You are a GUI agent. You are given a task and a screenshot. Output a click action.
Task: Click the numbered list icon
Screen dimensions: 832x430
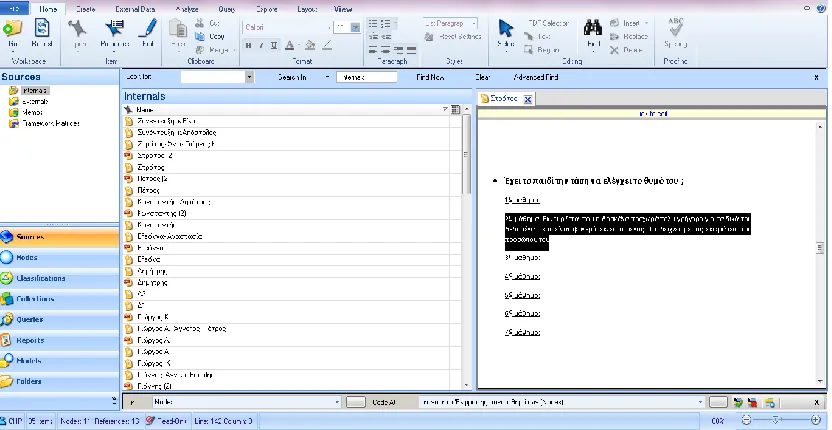[x=386, y=23]
